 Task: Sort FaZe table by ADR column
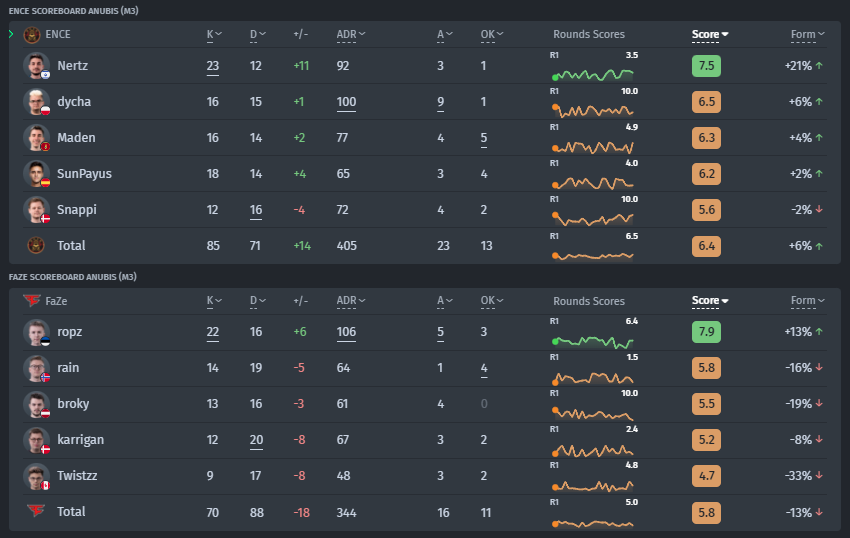(351, 301)
